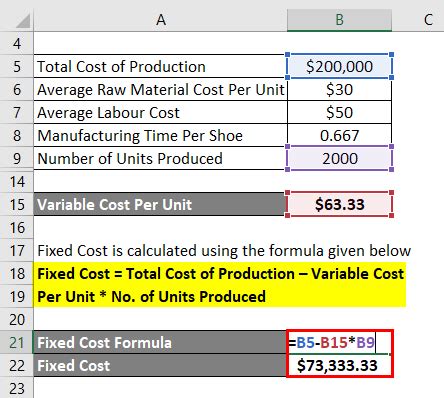The height and width of the screenshot is (398, 444).
Task: Select row 15 header
Action: point(17,204)
